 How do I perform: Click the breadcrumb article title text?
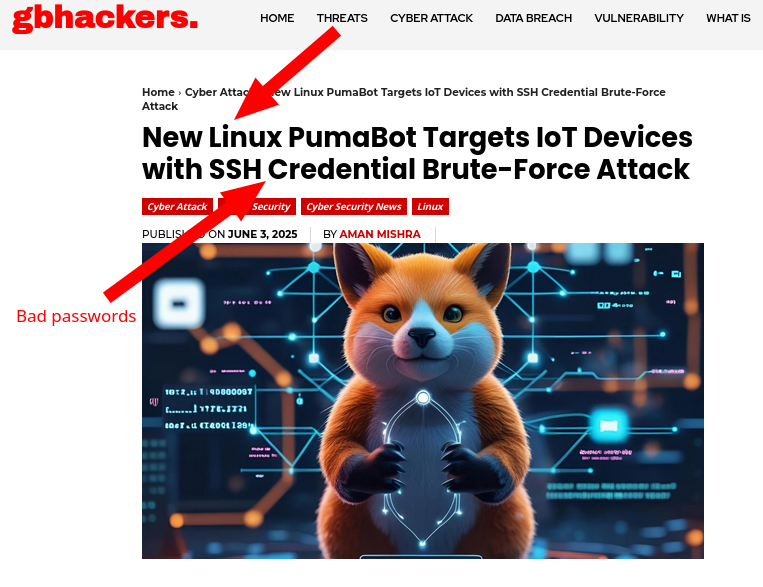point(403,99)
